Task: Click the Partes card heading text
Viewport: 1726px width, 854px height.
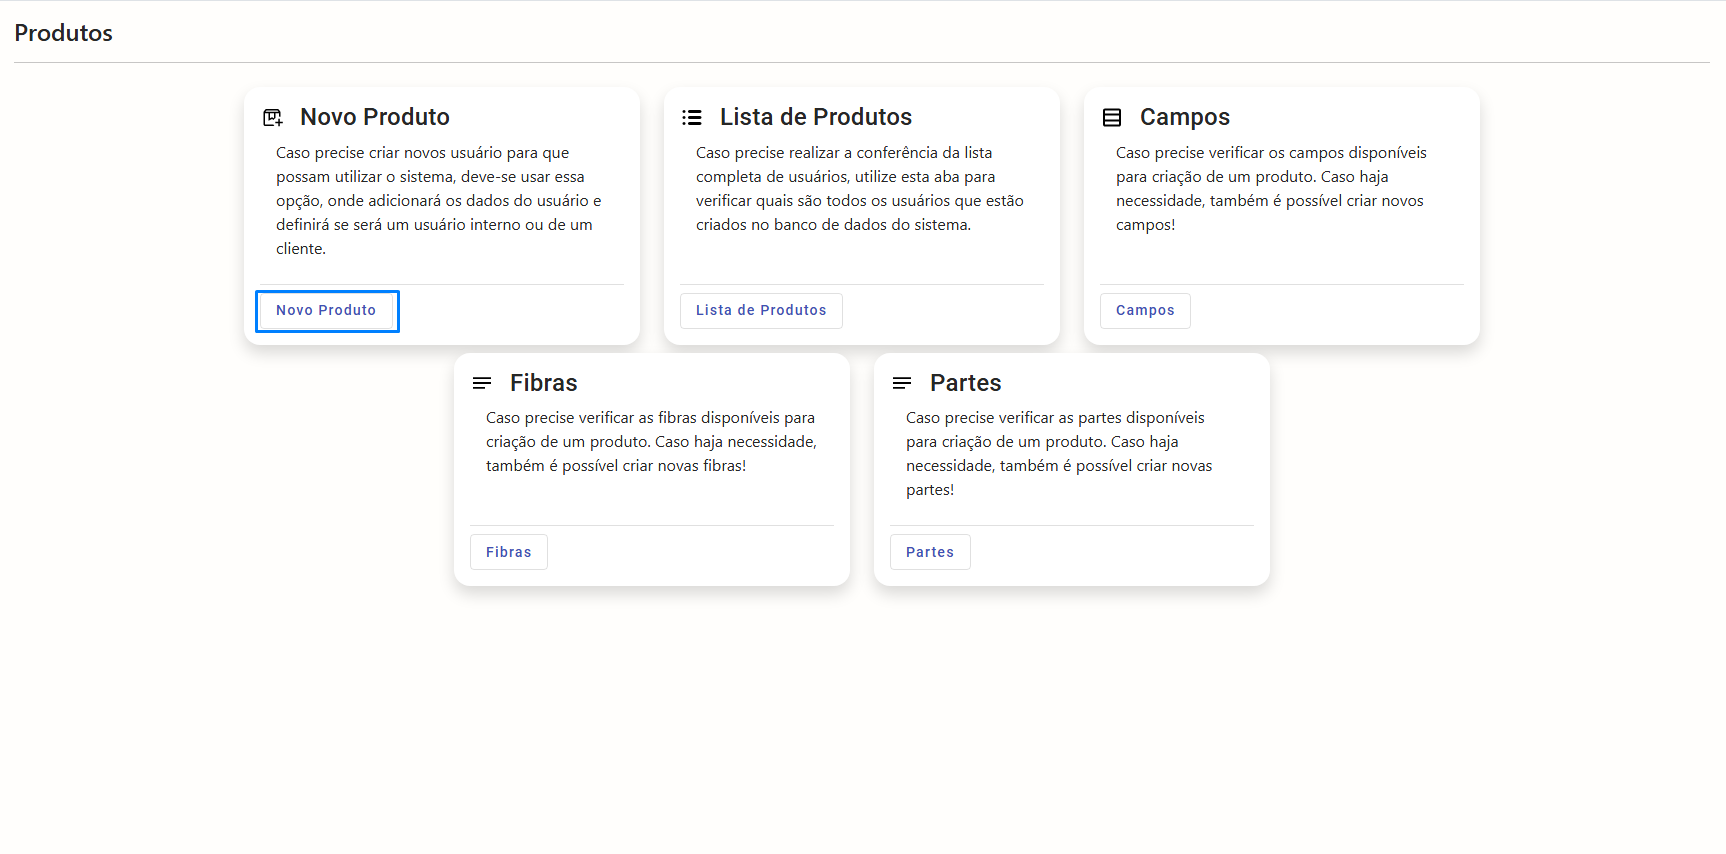Action: (965, 383)
